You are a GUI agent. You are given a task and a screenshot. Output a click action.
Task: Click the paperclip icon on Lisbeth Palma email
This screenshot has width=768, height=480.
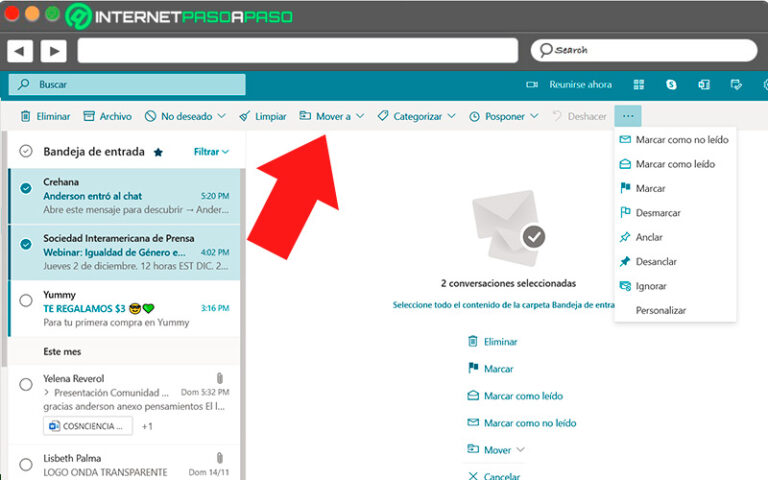[x=219, y=458]
